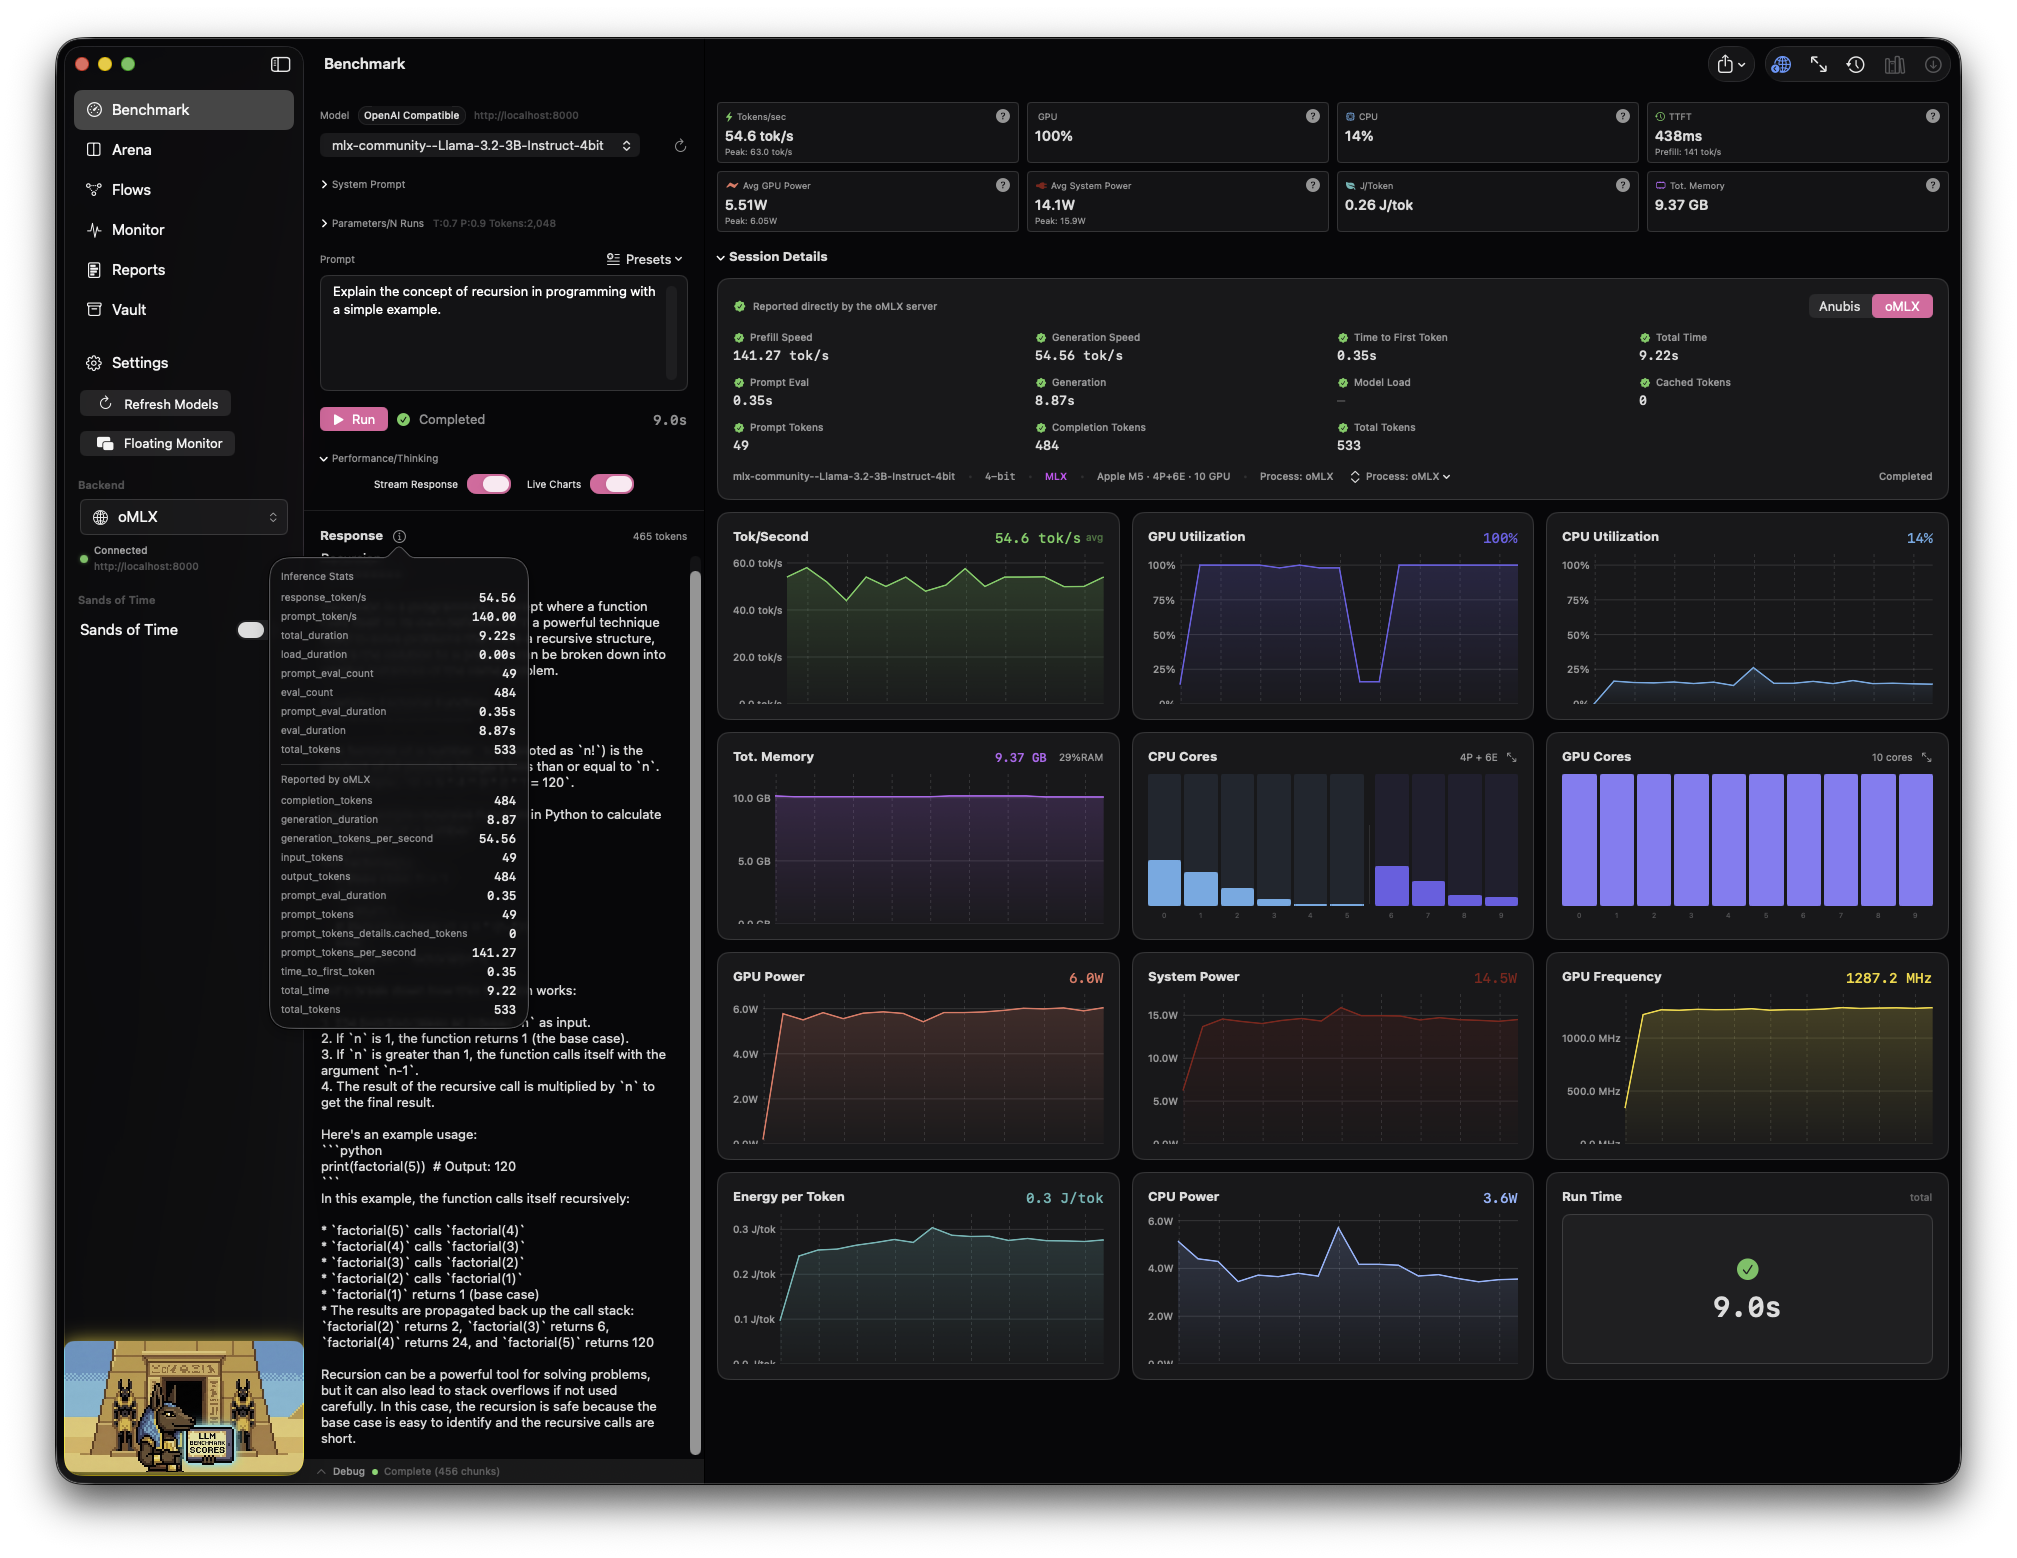Image resolution: width=2017 pixels, height=1558 pixels.
Task: Click the library books toolbar icon
Action: click(1895, 65)
